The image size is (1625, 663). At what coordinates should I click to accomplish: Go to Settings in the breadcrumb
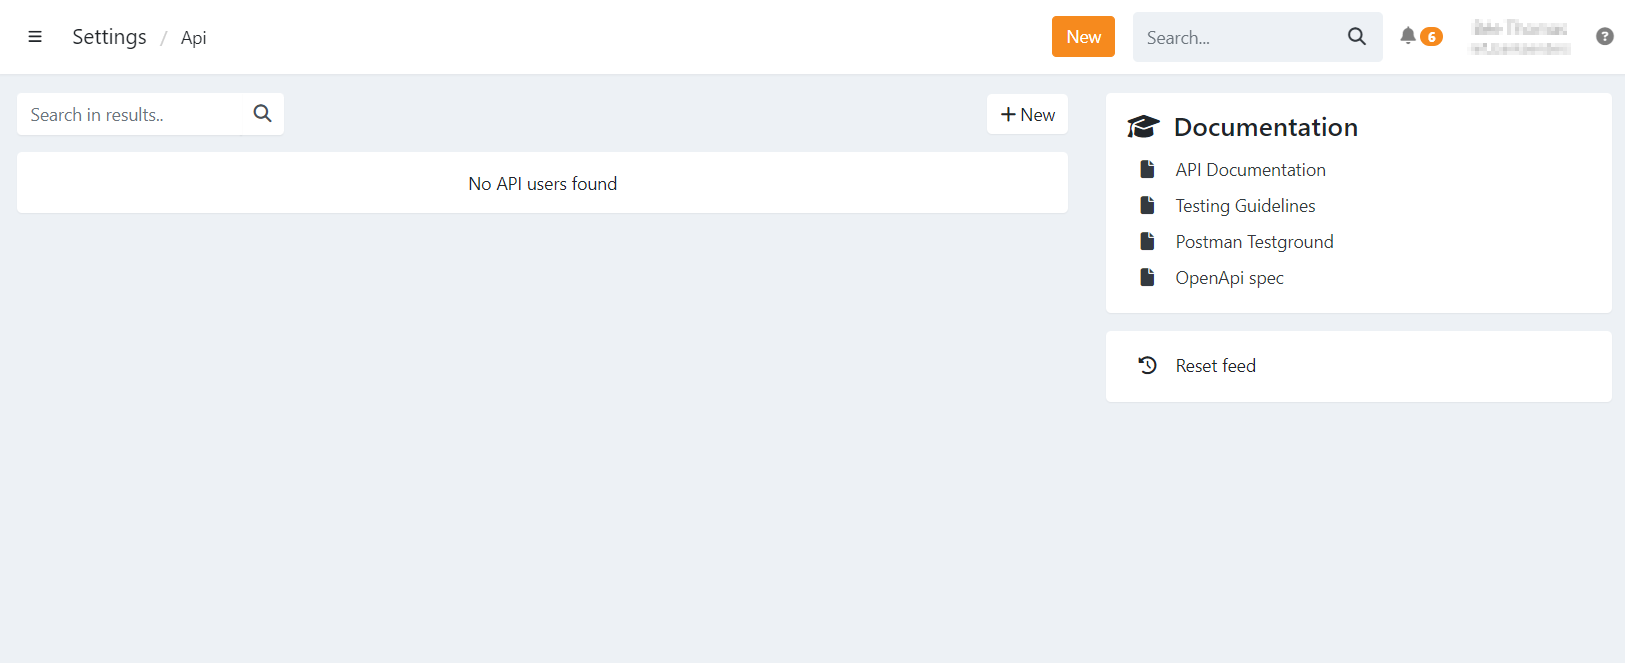pyautogui.click(x=109, y=37)
